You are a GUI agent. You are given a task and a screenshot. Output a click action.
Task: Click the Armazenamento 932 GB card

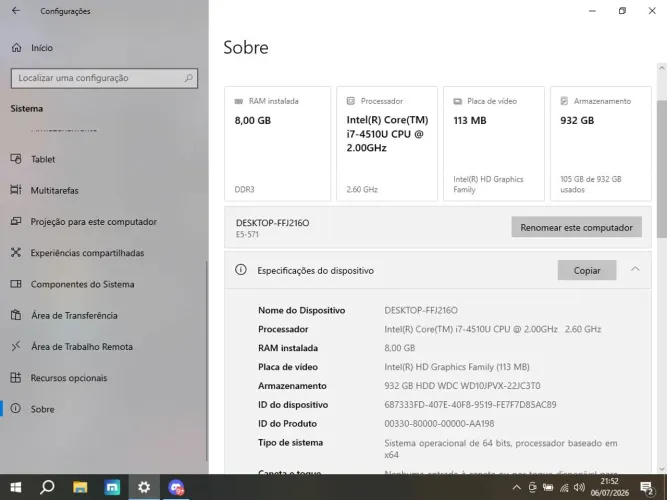601,143
